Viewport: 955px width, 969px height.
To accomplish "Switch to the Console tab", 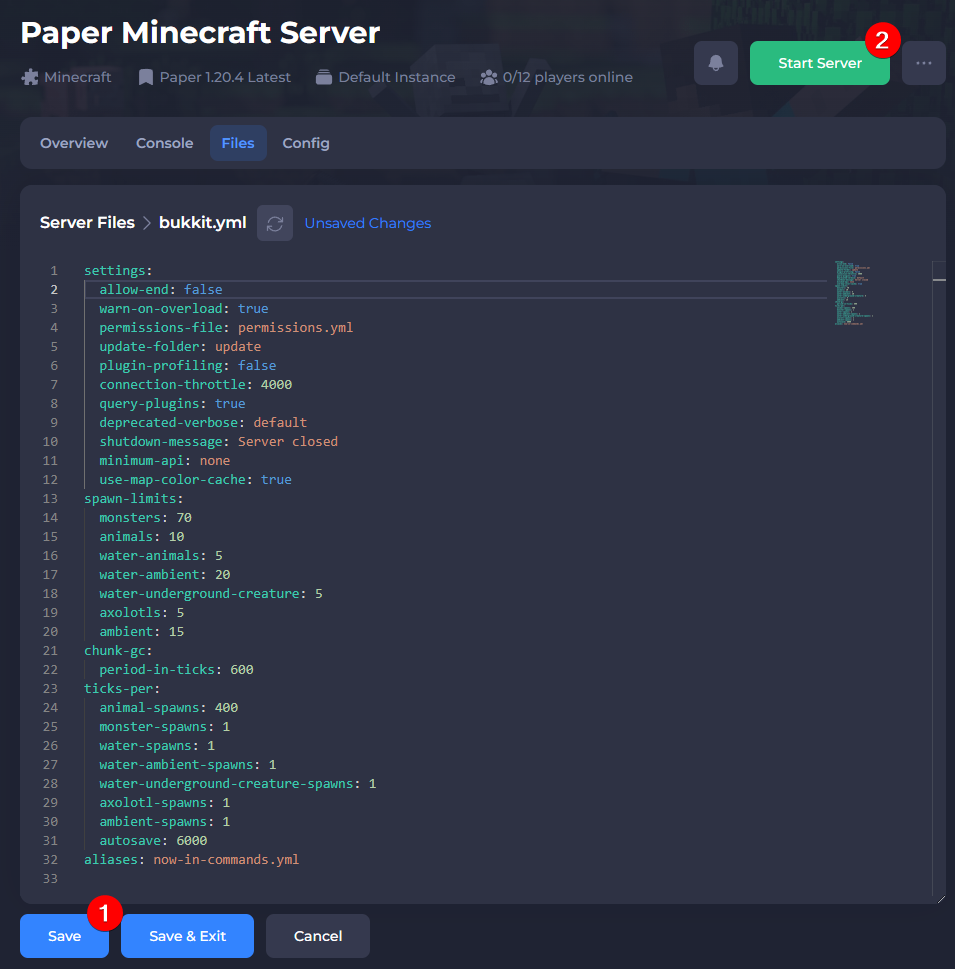I will 164,142.
